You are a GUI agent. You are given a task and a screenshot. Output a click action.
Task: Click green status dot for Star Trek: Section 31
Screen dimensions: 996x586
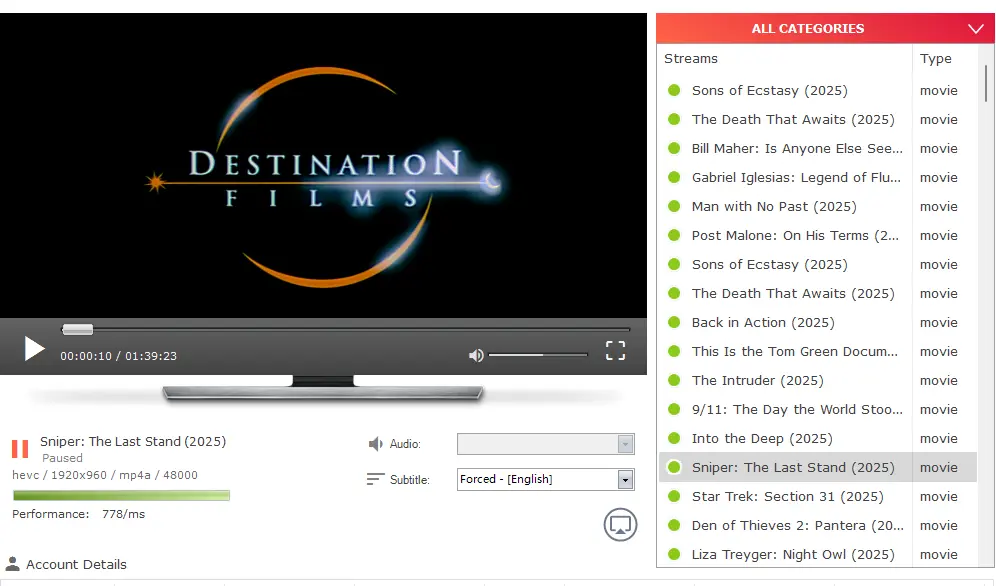[x=674, y=496]
